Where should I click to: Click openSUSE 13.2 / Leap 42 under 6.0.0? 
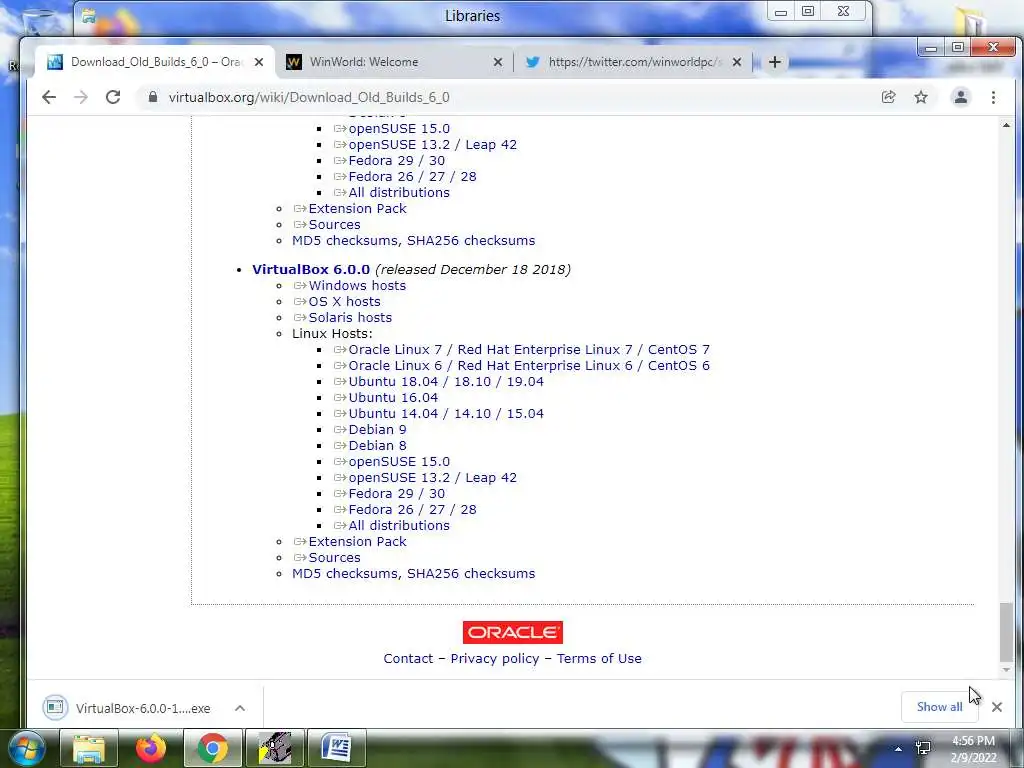click(x=432, y=477)
